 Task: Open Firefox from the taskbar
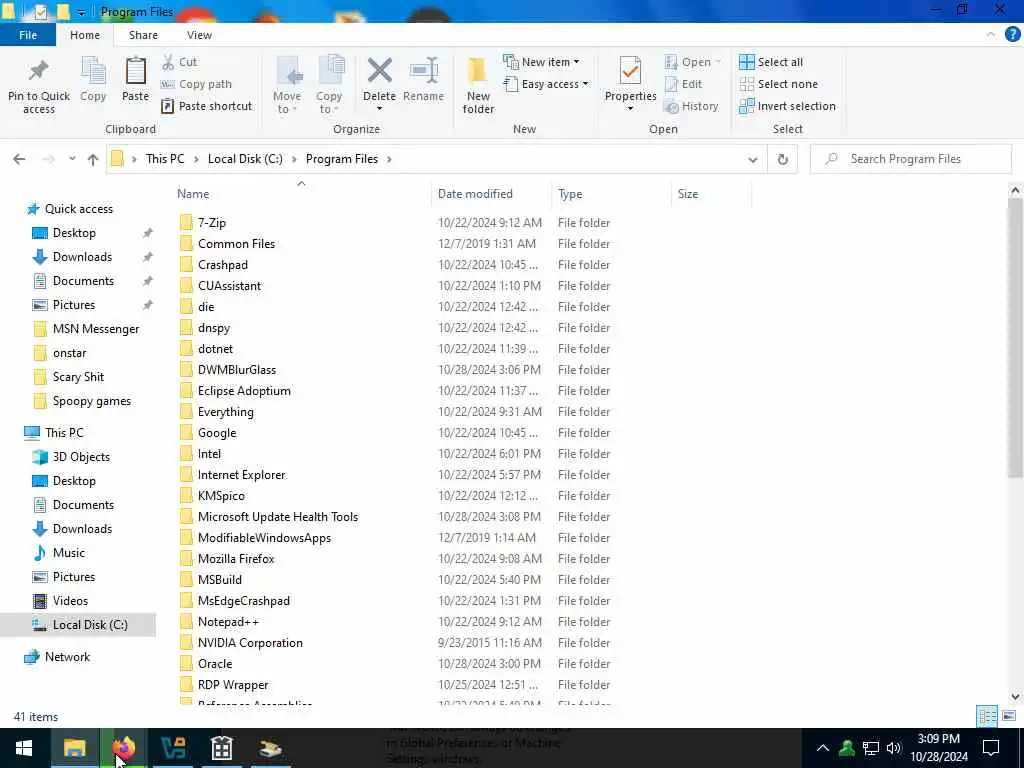pos(124,748)
